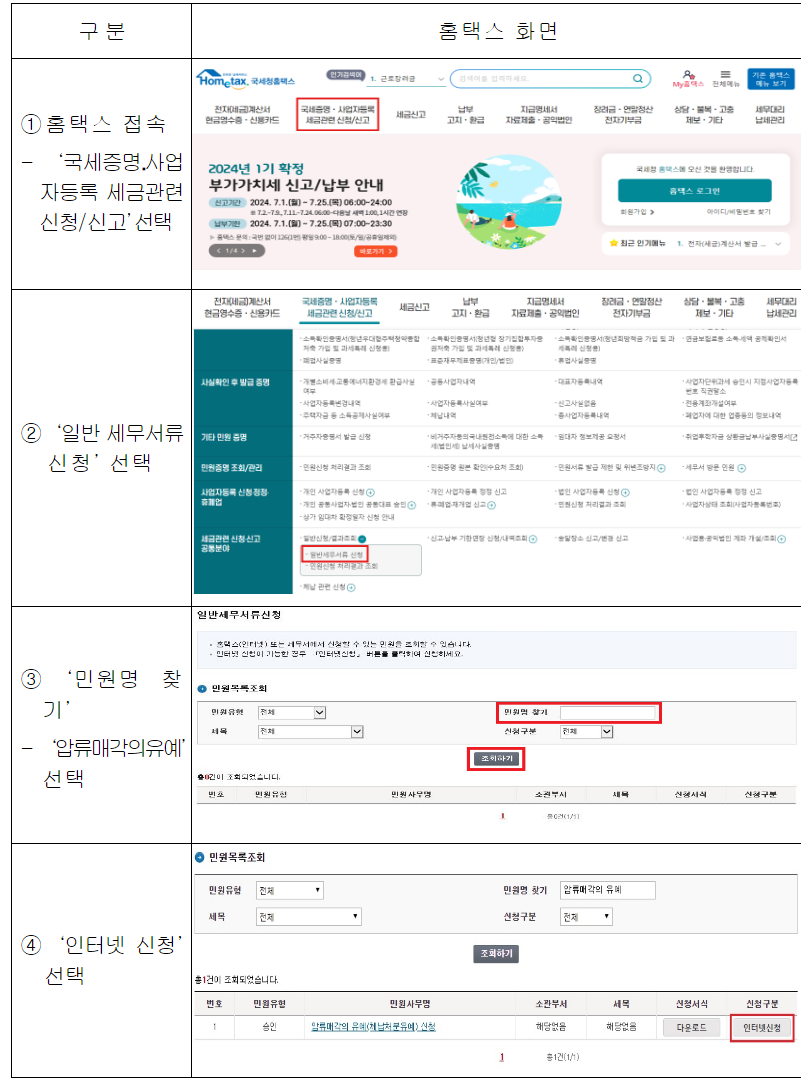Open 전자(세금)계산서 현금영수증·신용카드 menu in step ①
This screenshot has width=801, height=1079.
(242, 115)
